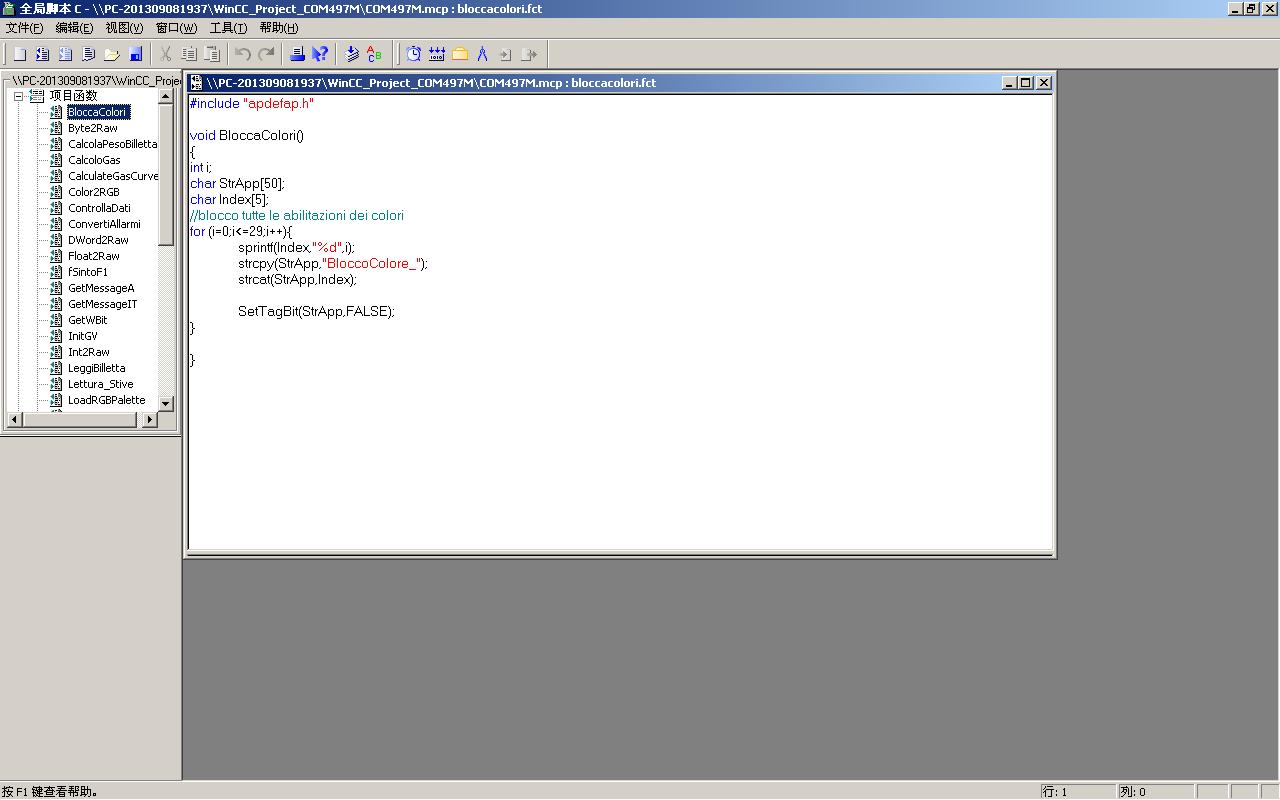Click the new action document icon
This screenshot has height=800, width=1280.
(89, 54)
